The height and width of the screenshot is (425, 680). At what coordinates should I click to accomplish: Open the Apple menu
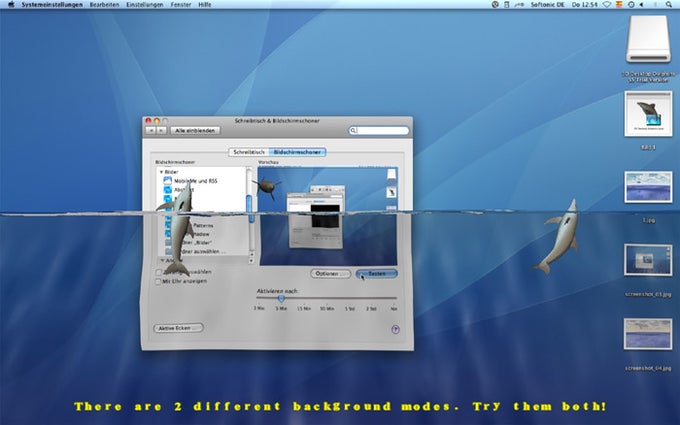(11, 4)
